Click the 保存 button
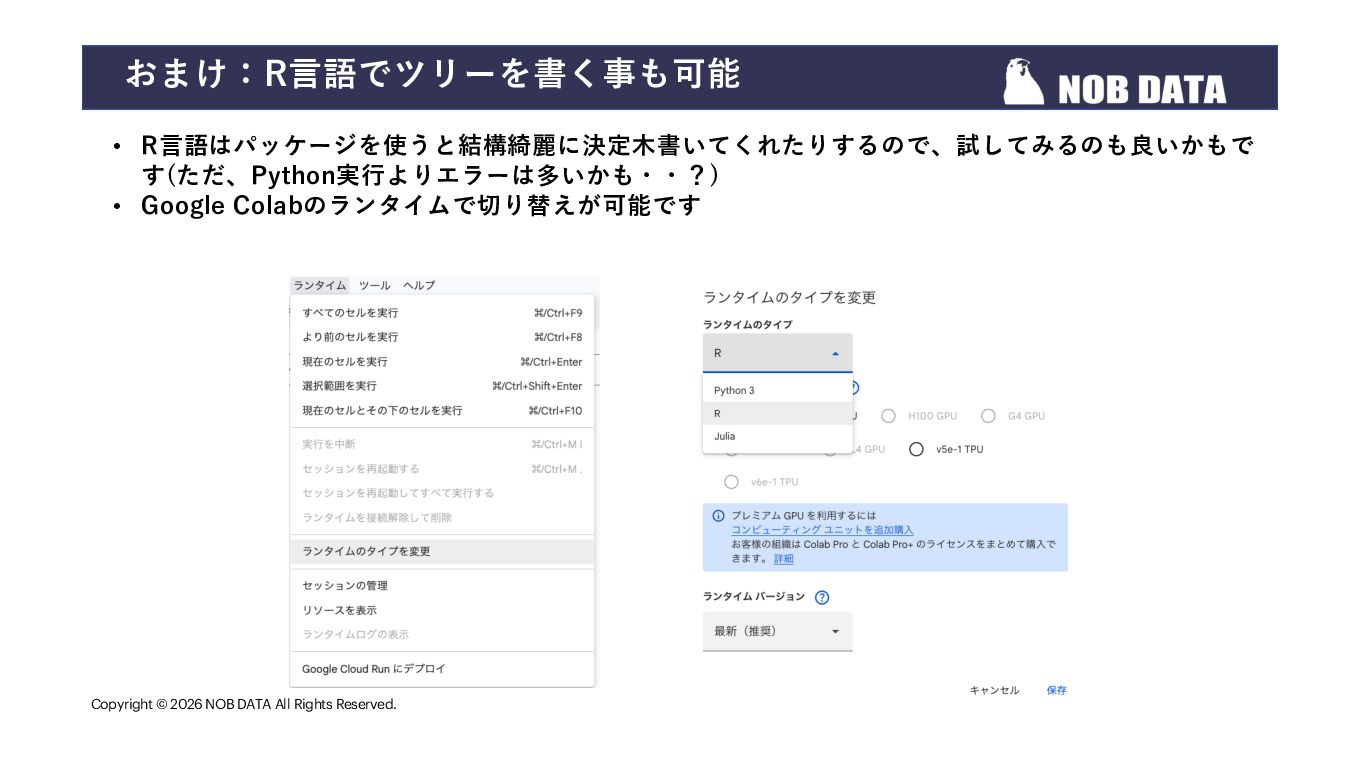 tap(1056, 690)
